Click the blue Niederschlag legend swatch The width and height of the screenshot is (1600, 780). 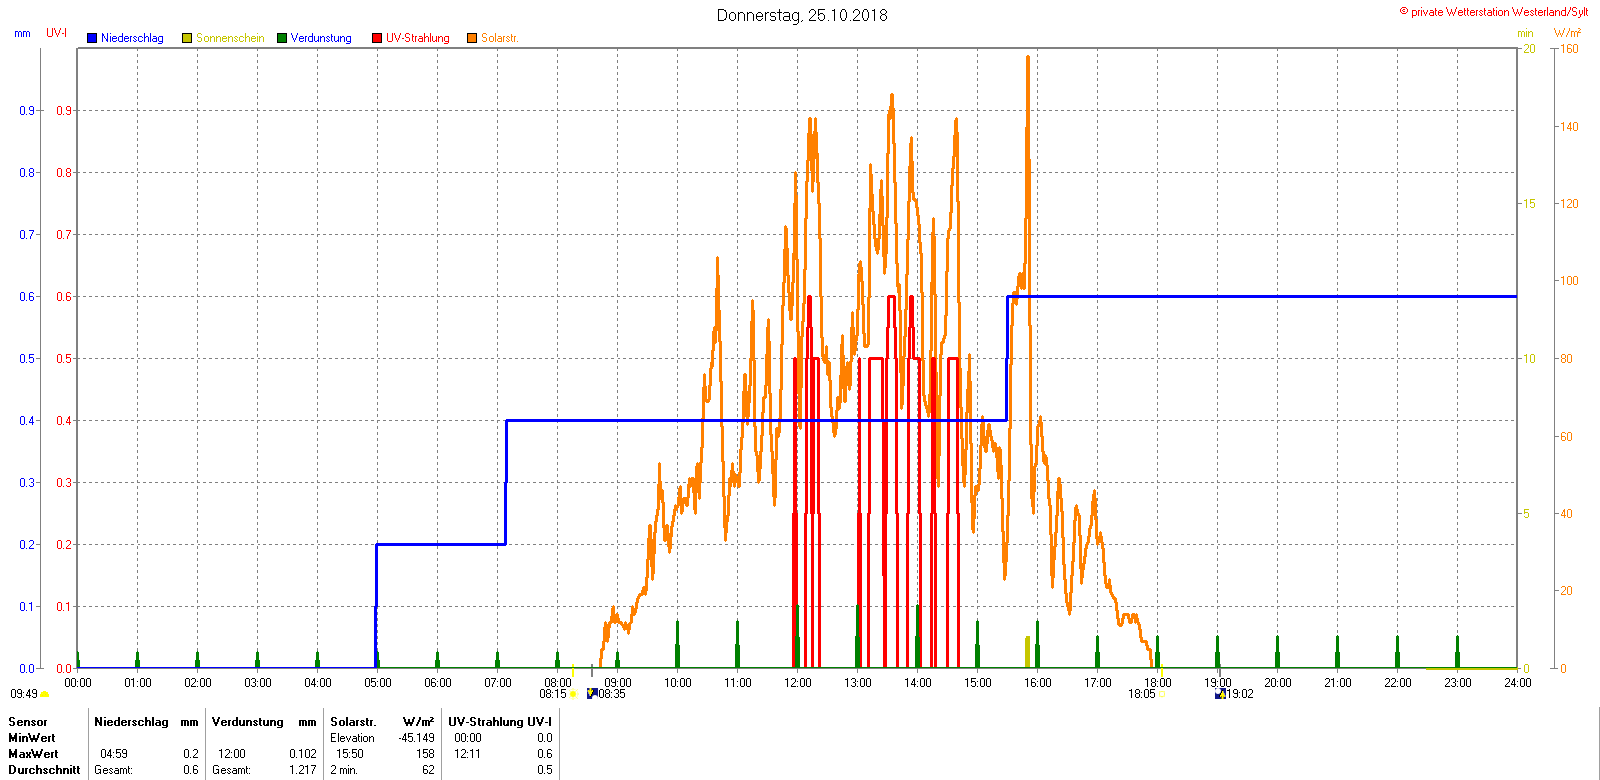point(92,38)
